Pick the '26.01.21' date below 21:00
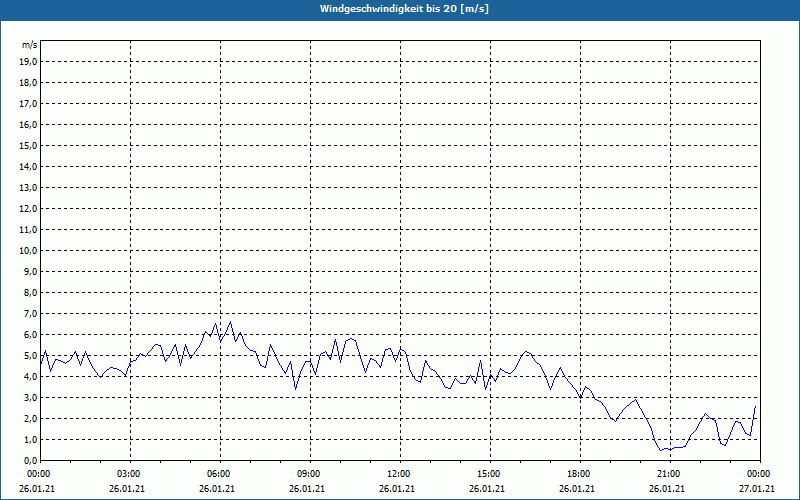 tap(667, 488)
